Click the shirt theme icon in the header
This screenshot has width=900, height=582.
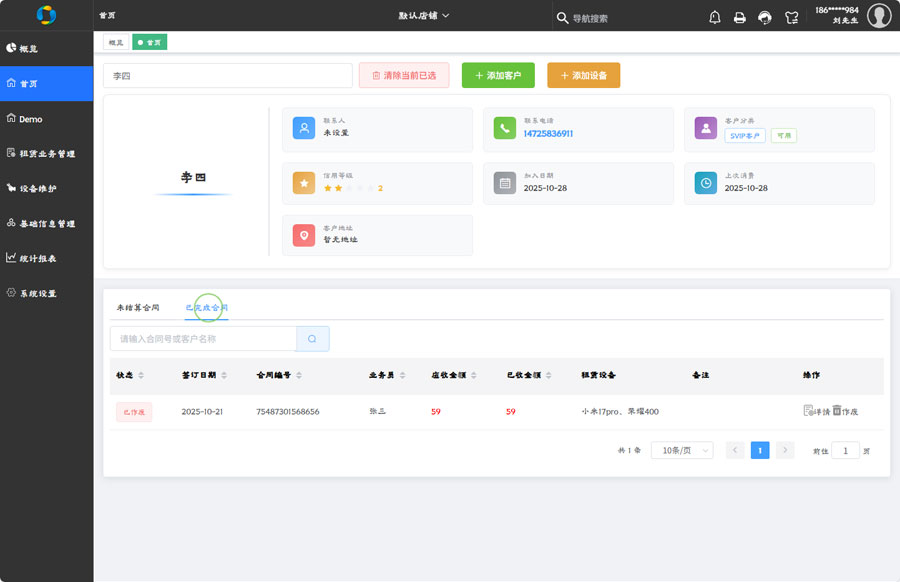pyautogui.click(x=792, y=17)
